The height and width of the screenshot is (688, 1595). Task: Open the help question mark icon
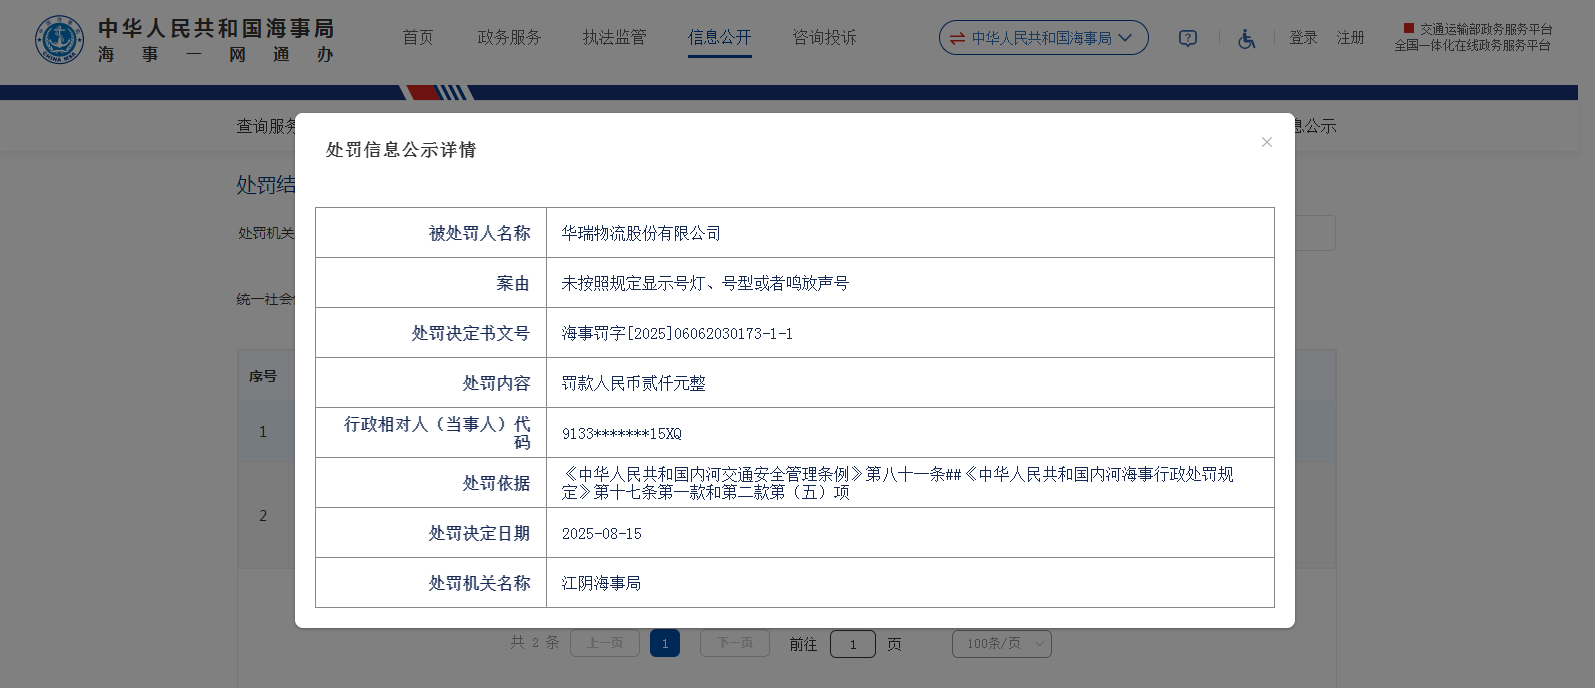click(x=1188, y=38)
